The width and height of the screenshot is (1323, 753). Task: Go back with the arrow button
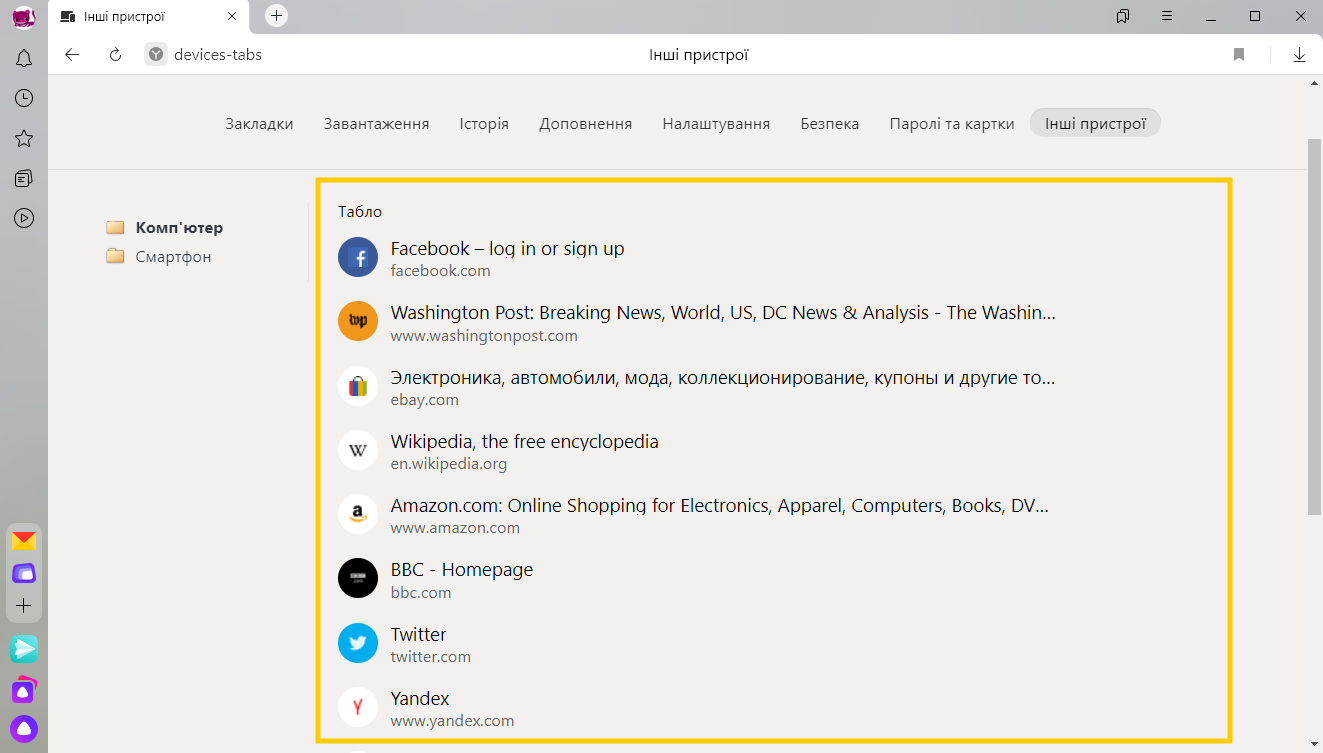click(72, 55)
